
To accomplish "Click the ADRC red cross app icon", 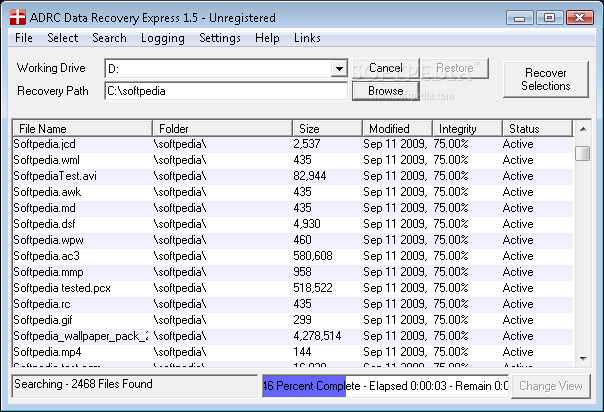I will [18, 17].
